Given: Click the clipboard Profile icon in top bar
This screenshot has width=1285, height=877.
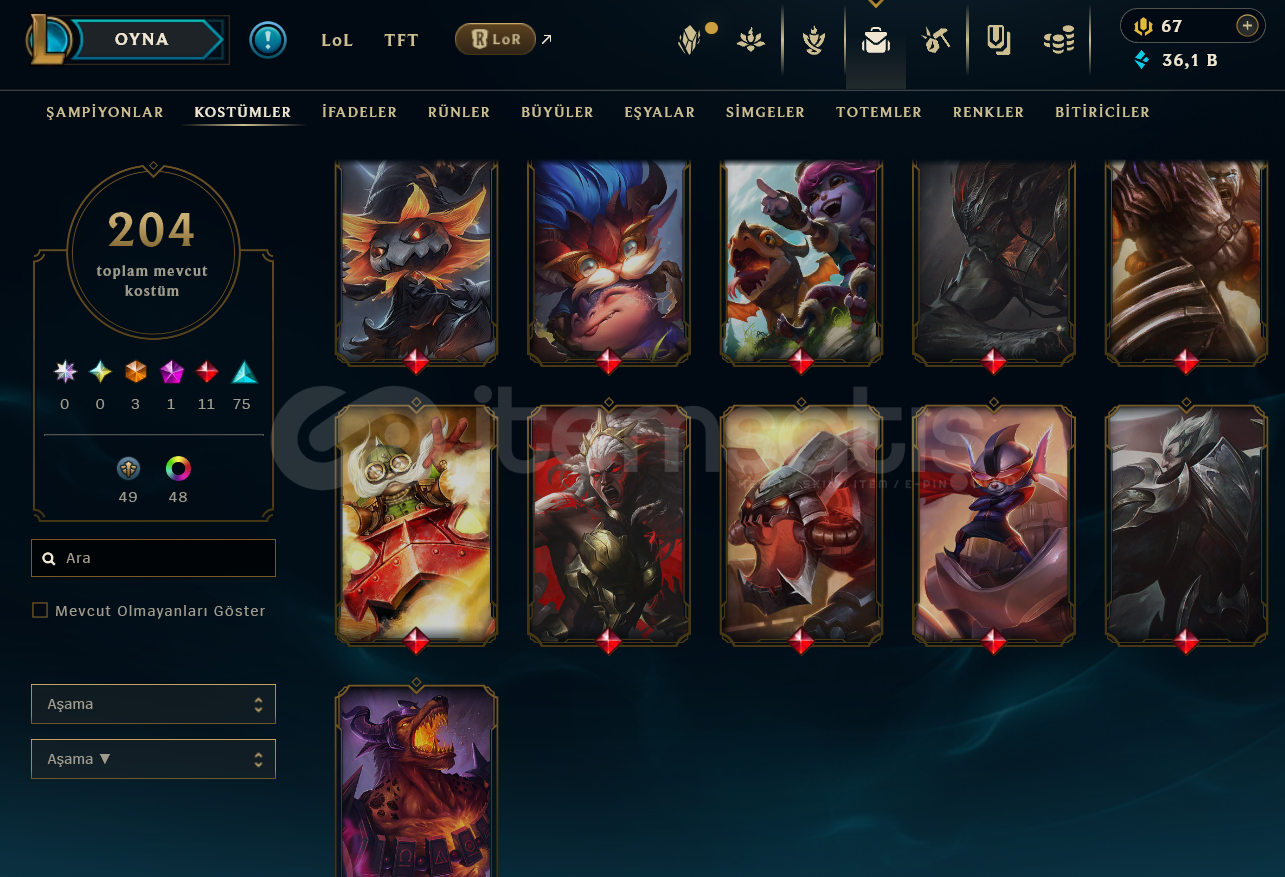Looking at the screenshot, I should pyautogui.click(x=997, y=41).
